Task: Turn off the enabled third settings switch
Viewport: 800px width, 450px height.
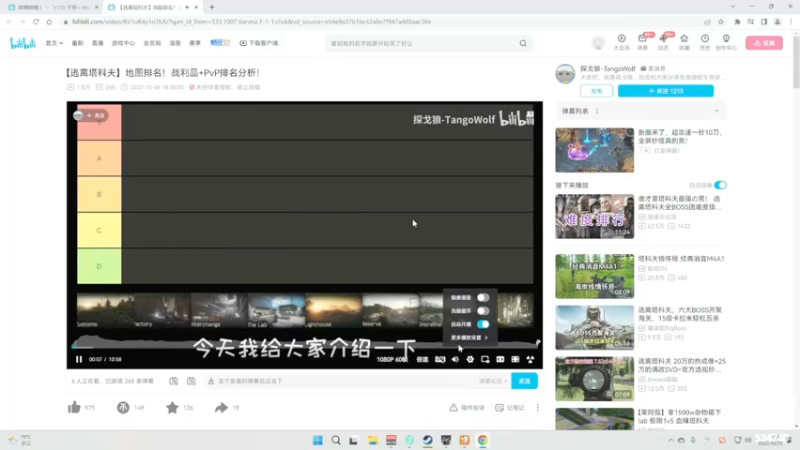Action: point(483,324)
